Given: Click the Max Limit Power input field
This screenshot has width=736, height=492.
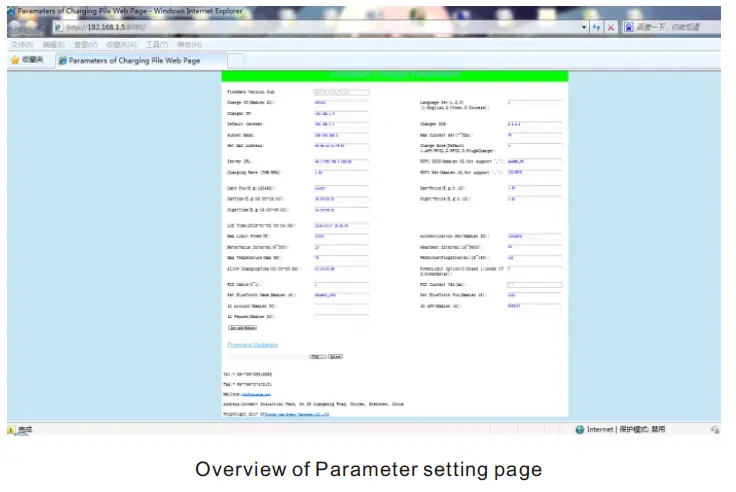Looking at the screenshot, I should pos(341,236).
